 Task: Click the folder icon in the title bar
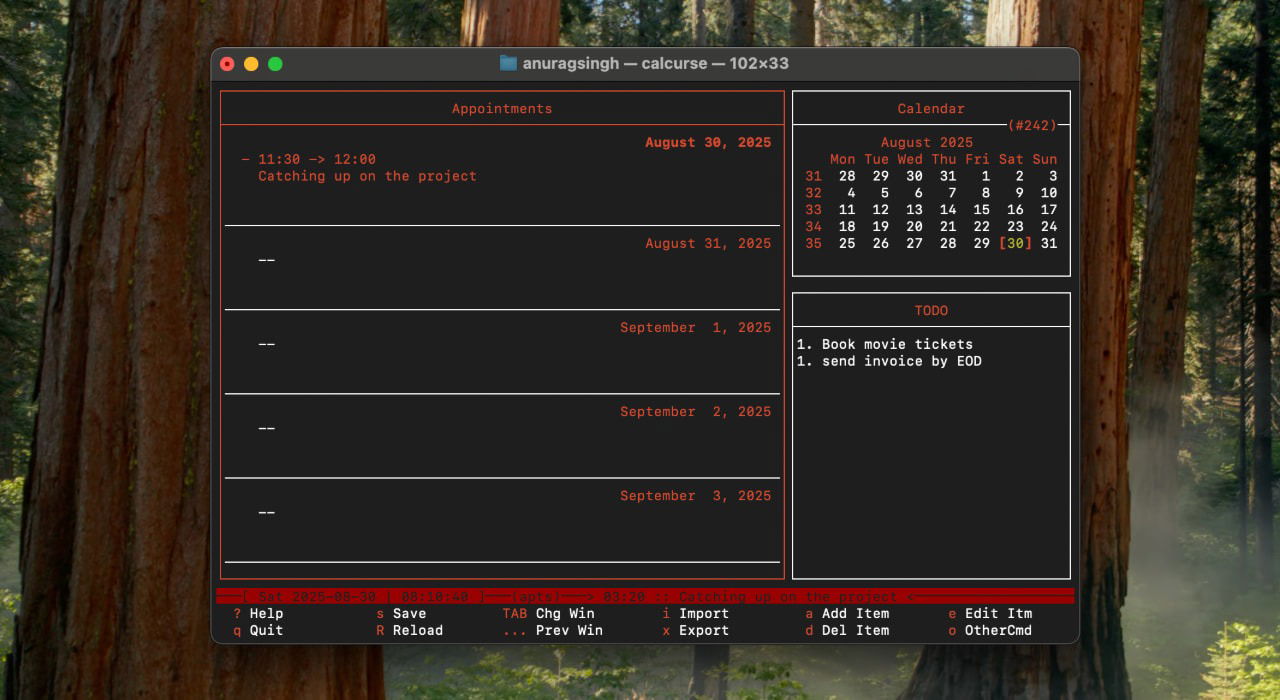pos(508,63)
